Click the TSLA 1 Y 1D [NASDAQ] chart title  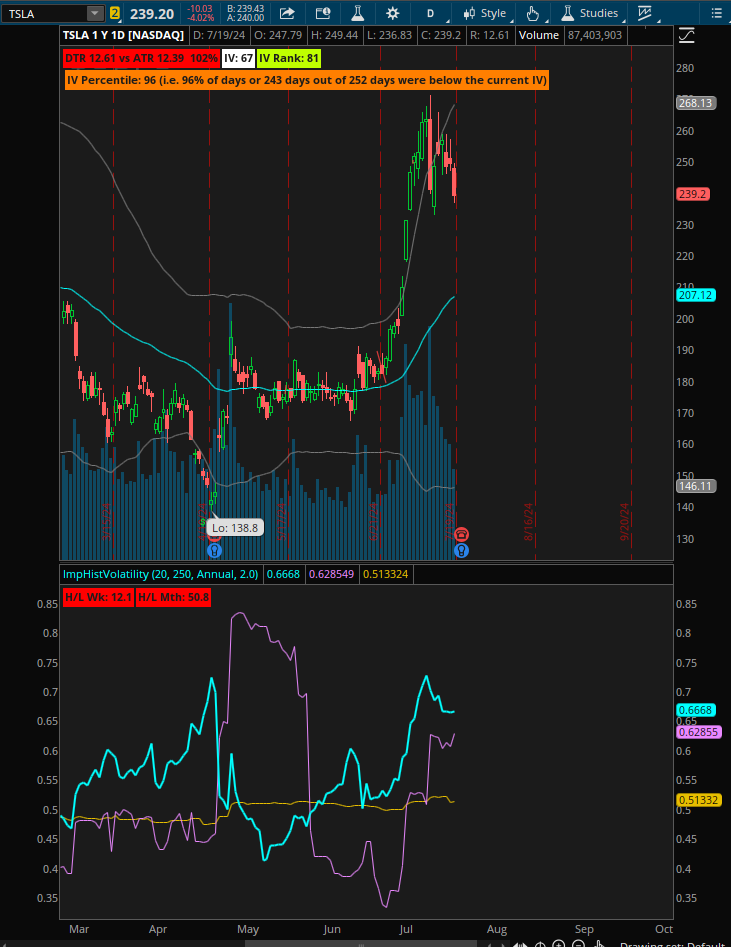pyautogui.click(x=123, y=35)
